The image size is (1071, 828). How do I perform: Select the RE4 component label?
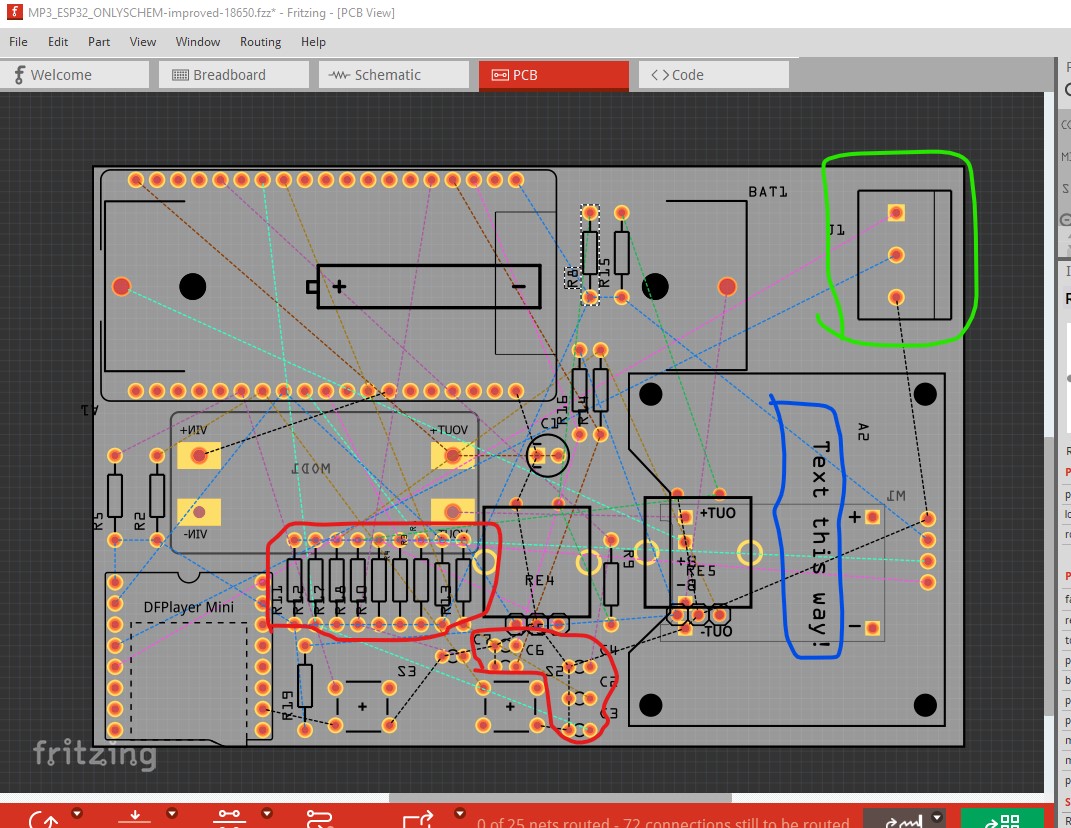540,580
